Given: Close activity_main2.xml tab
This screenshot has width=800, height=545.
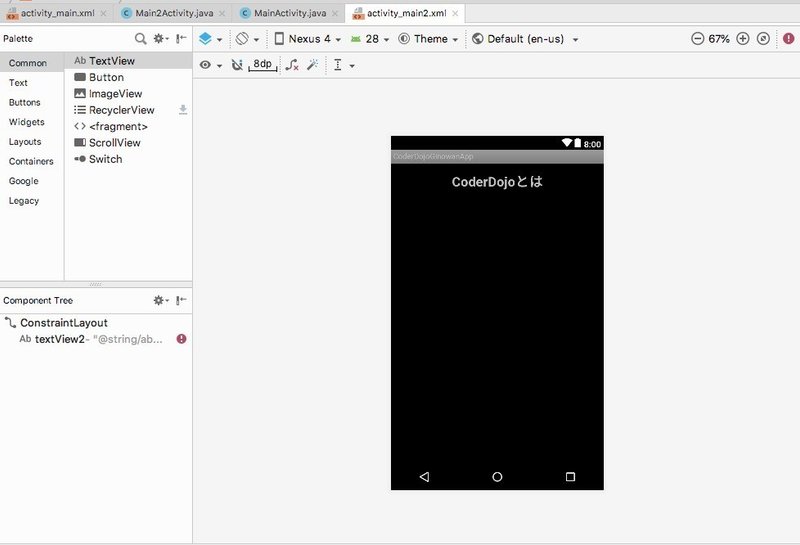Looking at the screenshot, I should (455, 13).
